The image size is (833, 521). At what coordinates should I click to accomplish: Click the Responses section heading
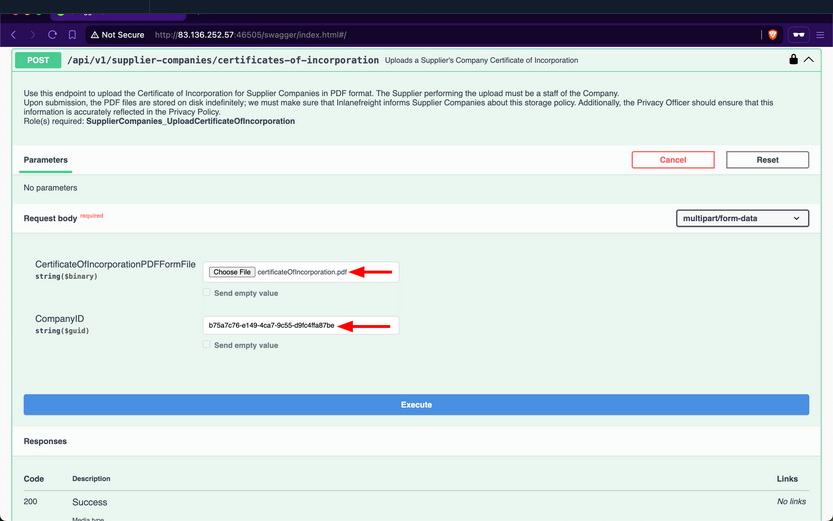[45, 441]
